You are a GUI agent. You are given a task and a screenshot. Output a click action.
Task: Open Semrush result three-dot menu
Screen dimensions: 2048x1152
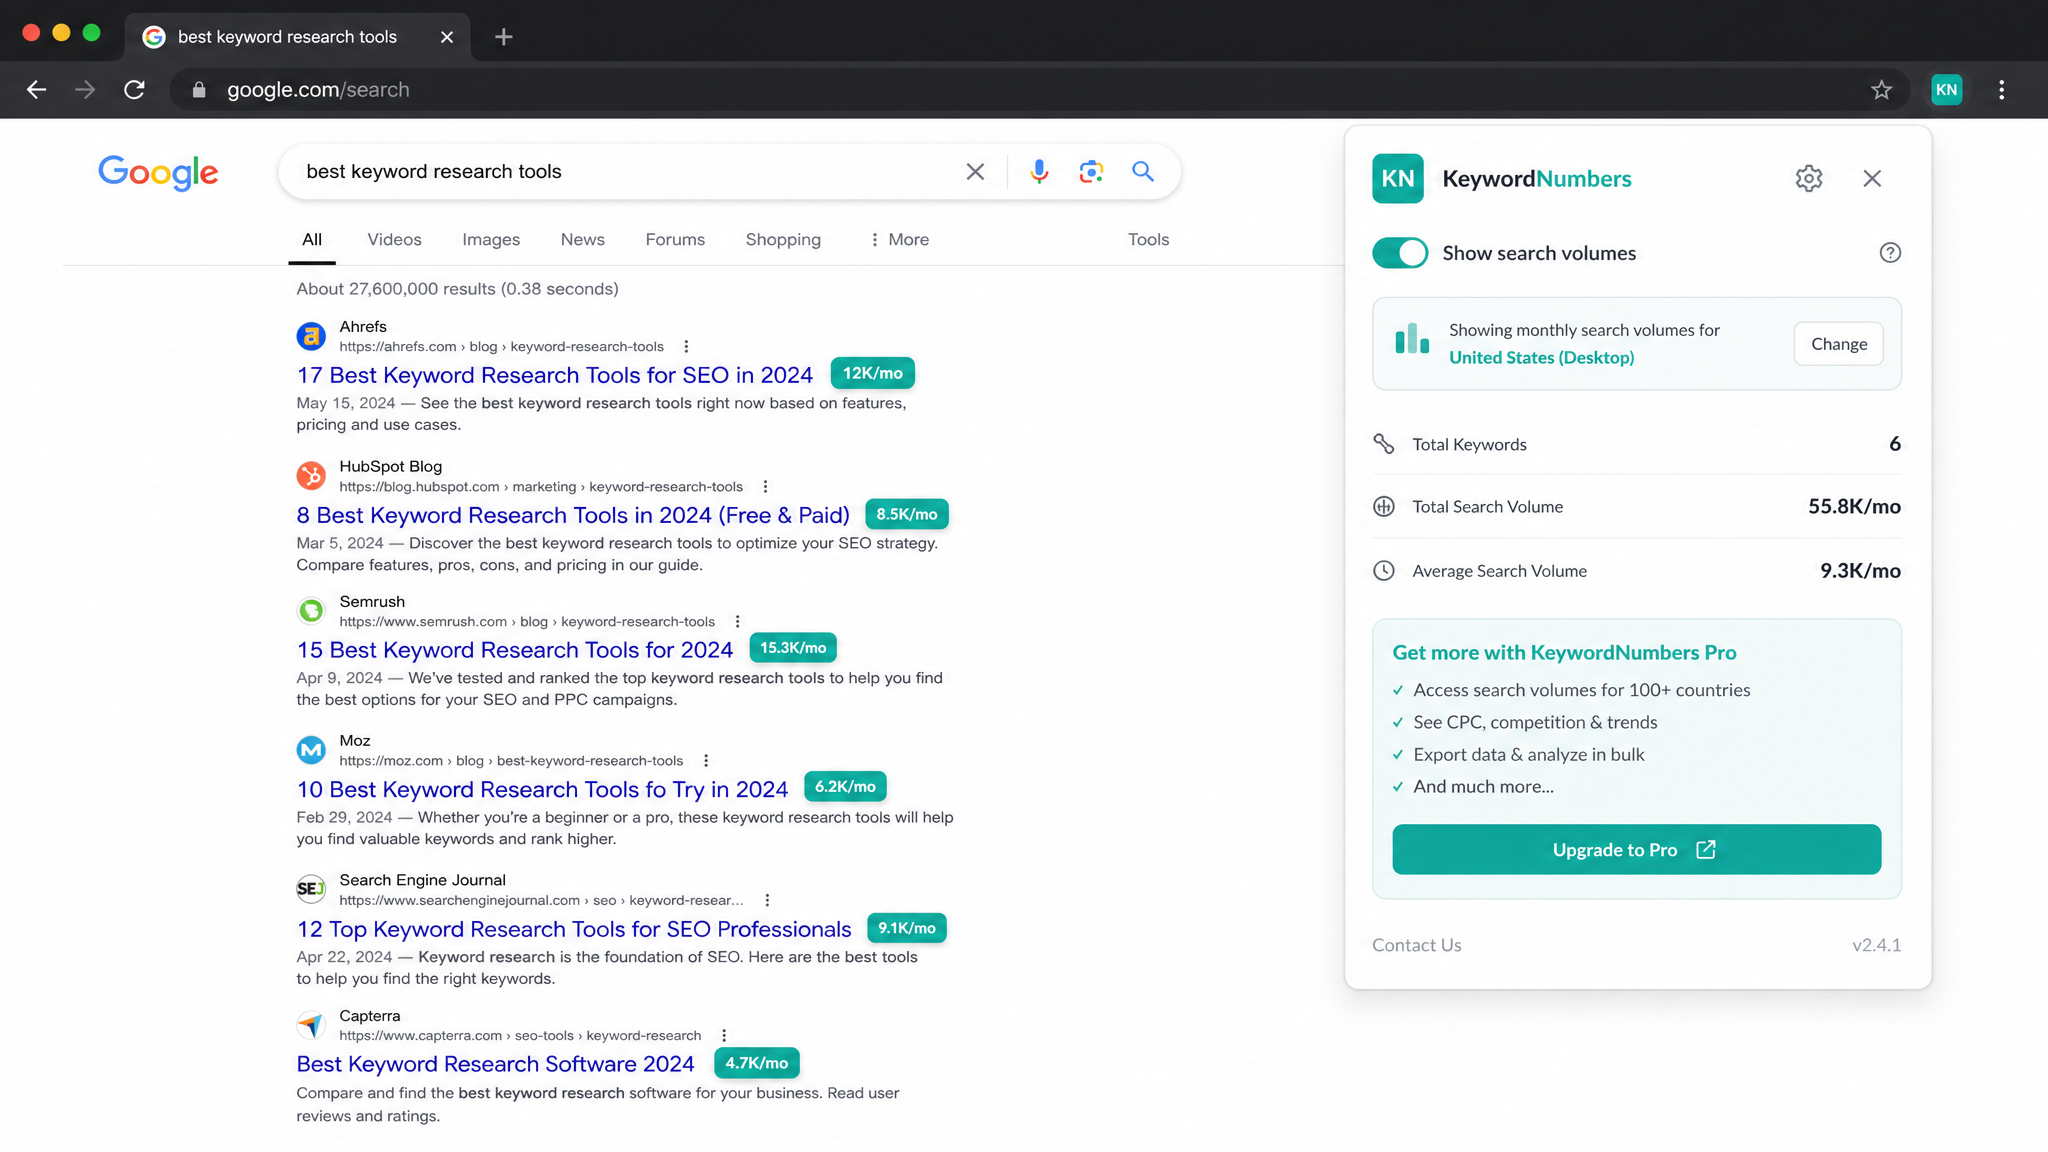point(737,622)
